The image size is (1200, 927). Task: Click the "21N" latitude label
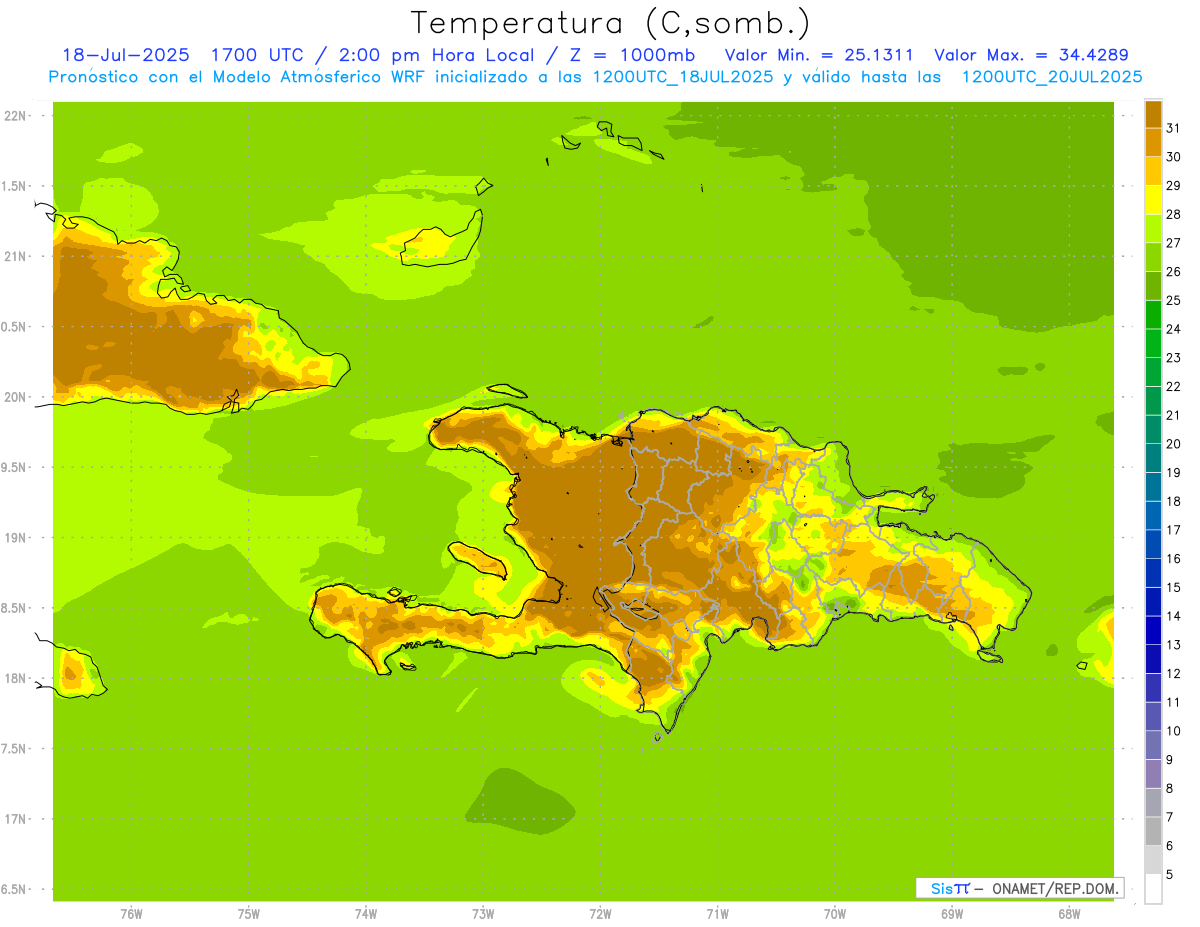[15, 256]
